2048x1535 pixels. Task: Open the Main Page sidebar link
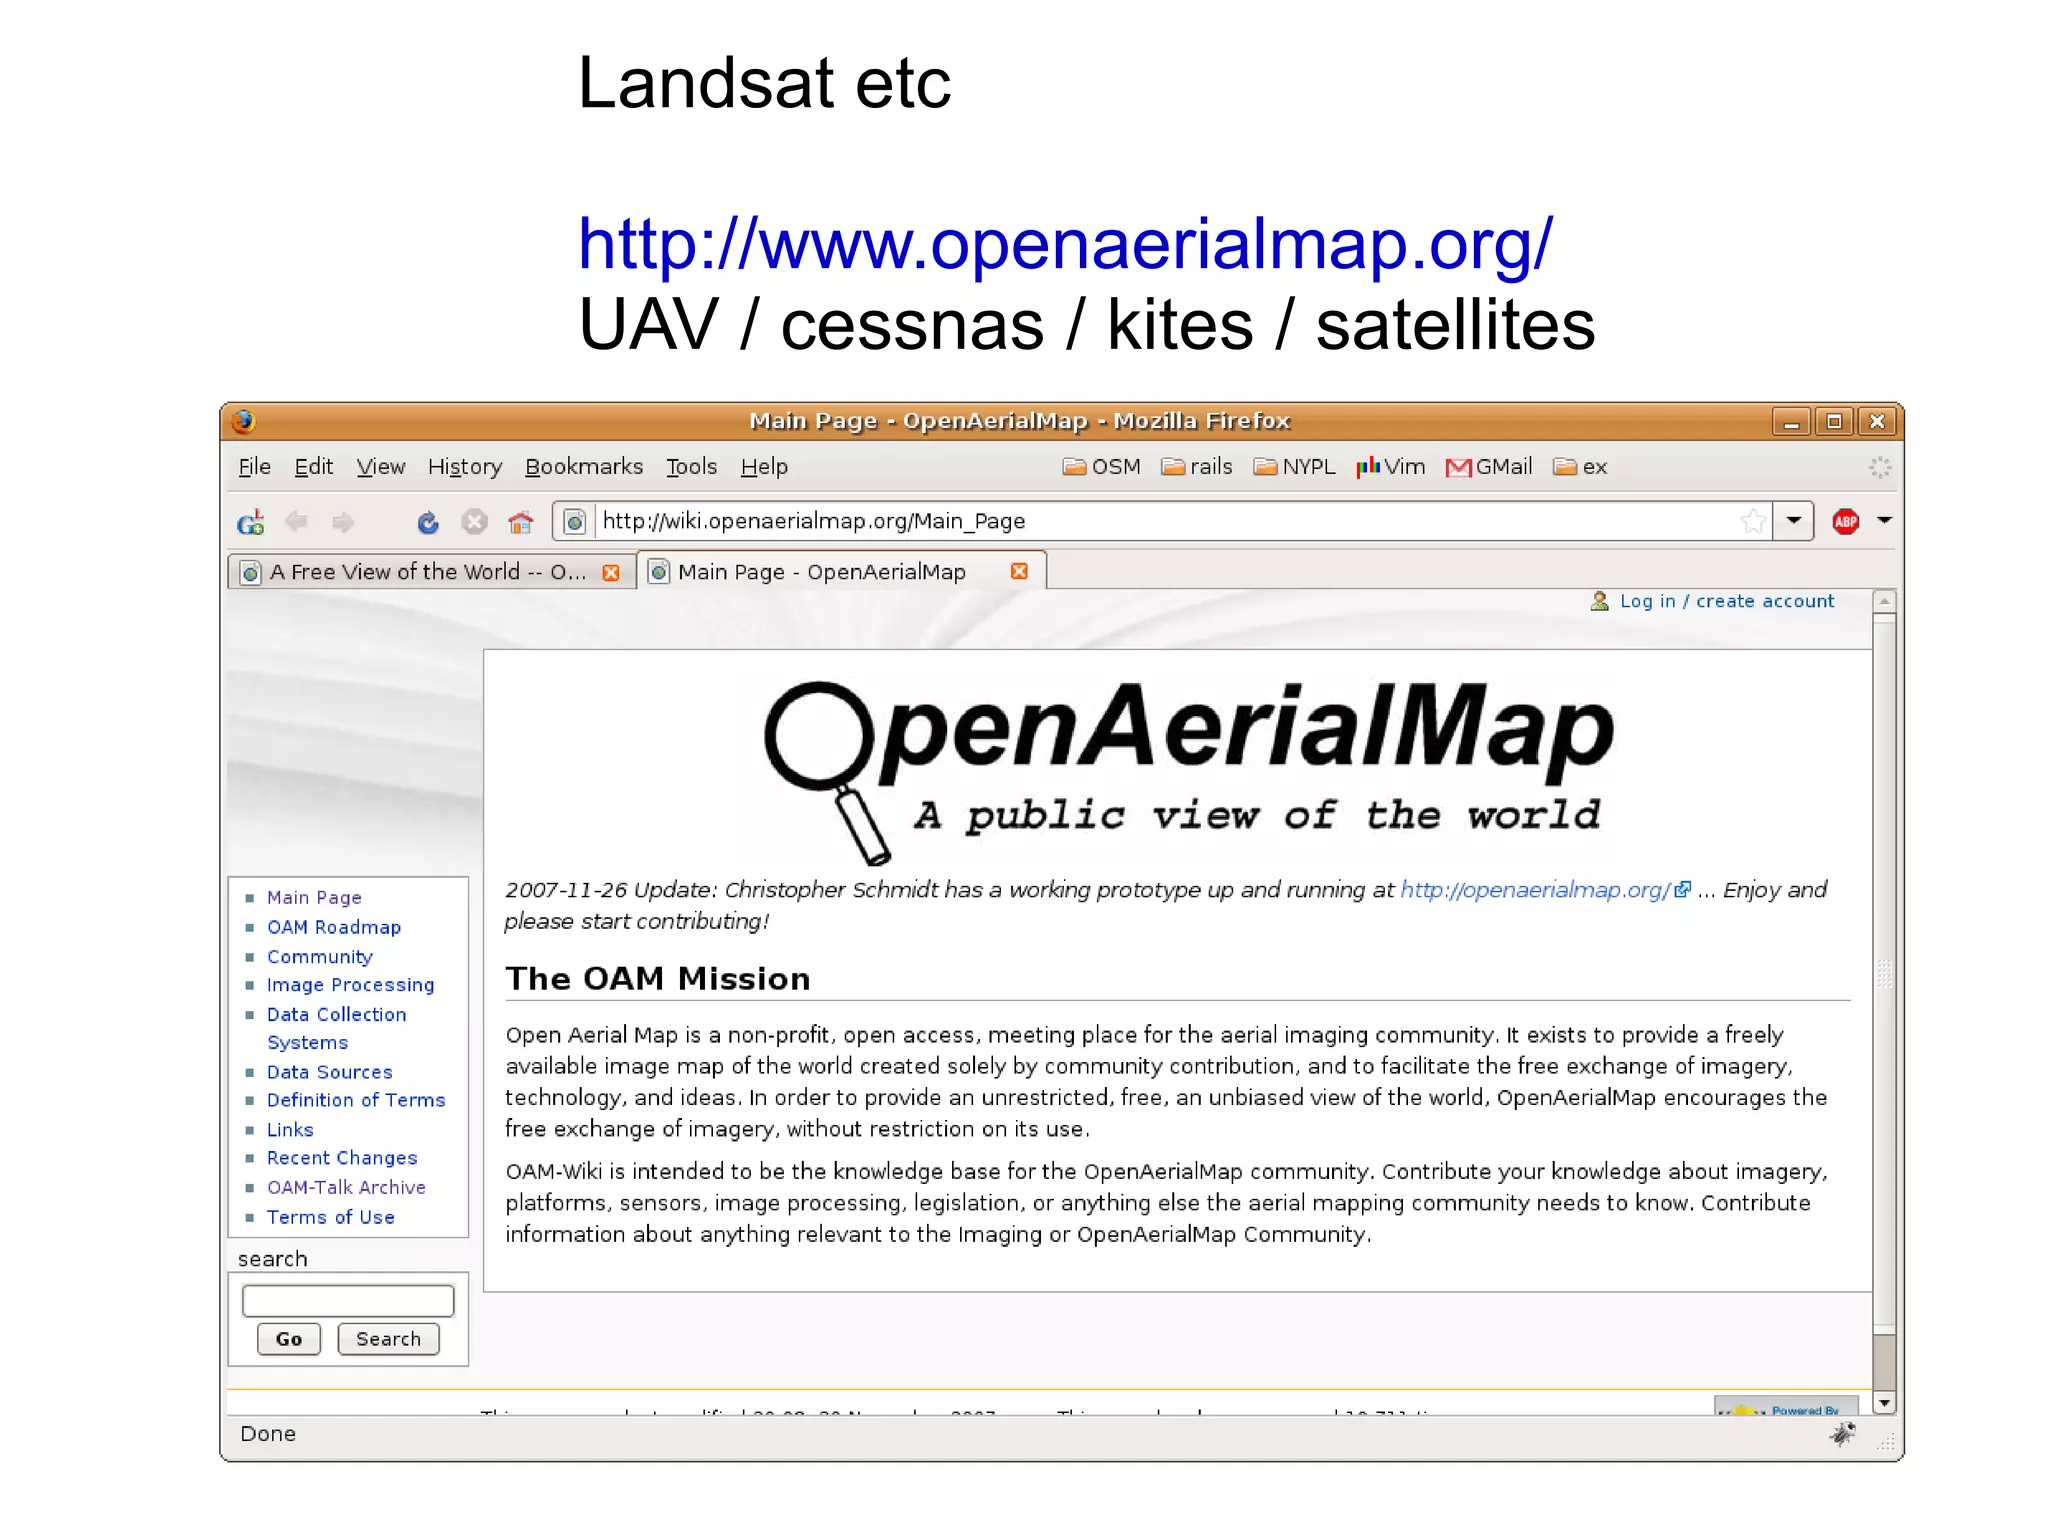[314, 898]
